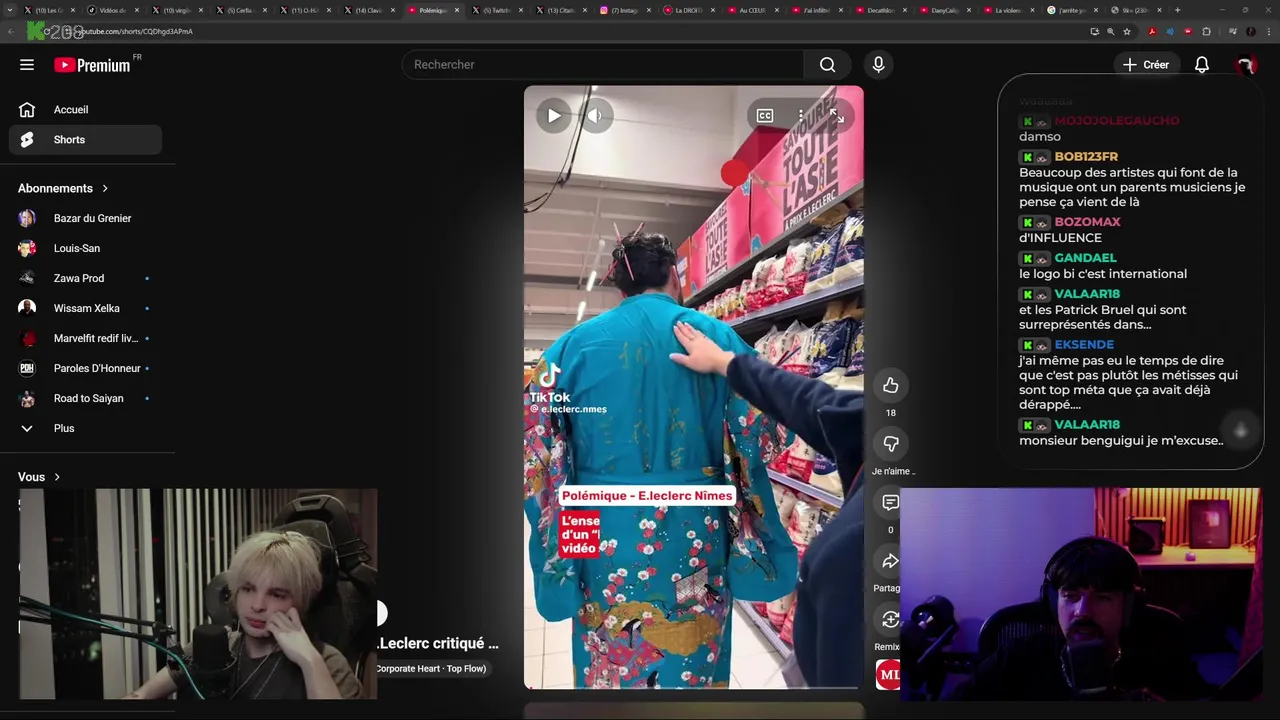Open the notifications bell
The width and height of the screenshot is (1280, 720).
tap(1202, 65)
